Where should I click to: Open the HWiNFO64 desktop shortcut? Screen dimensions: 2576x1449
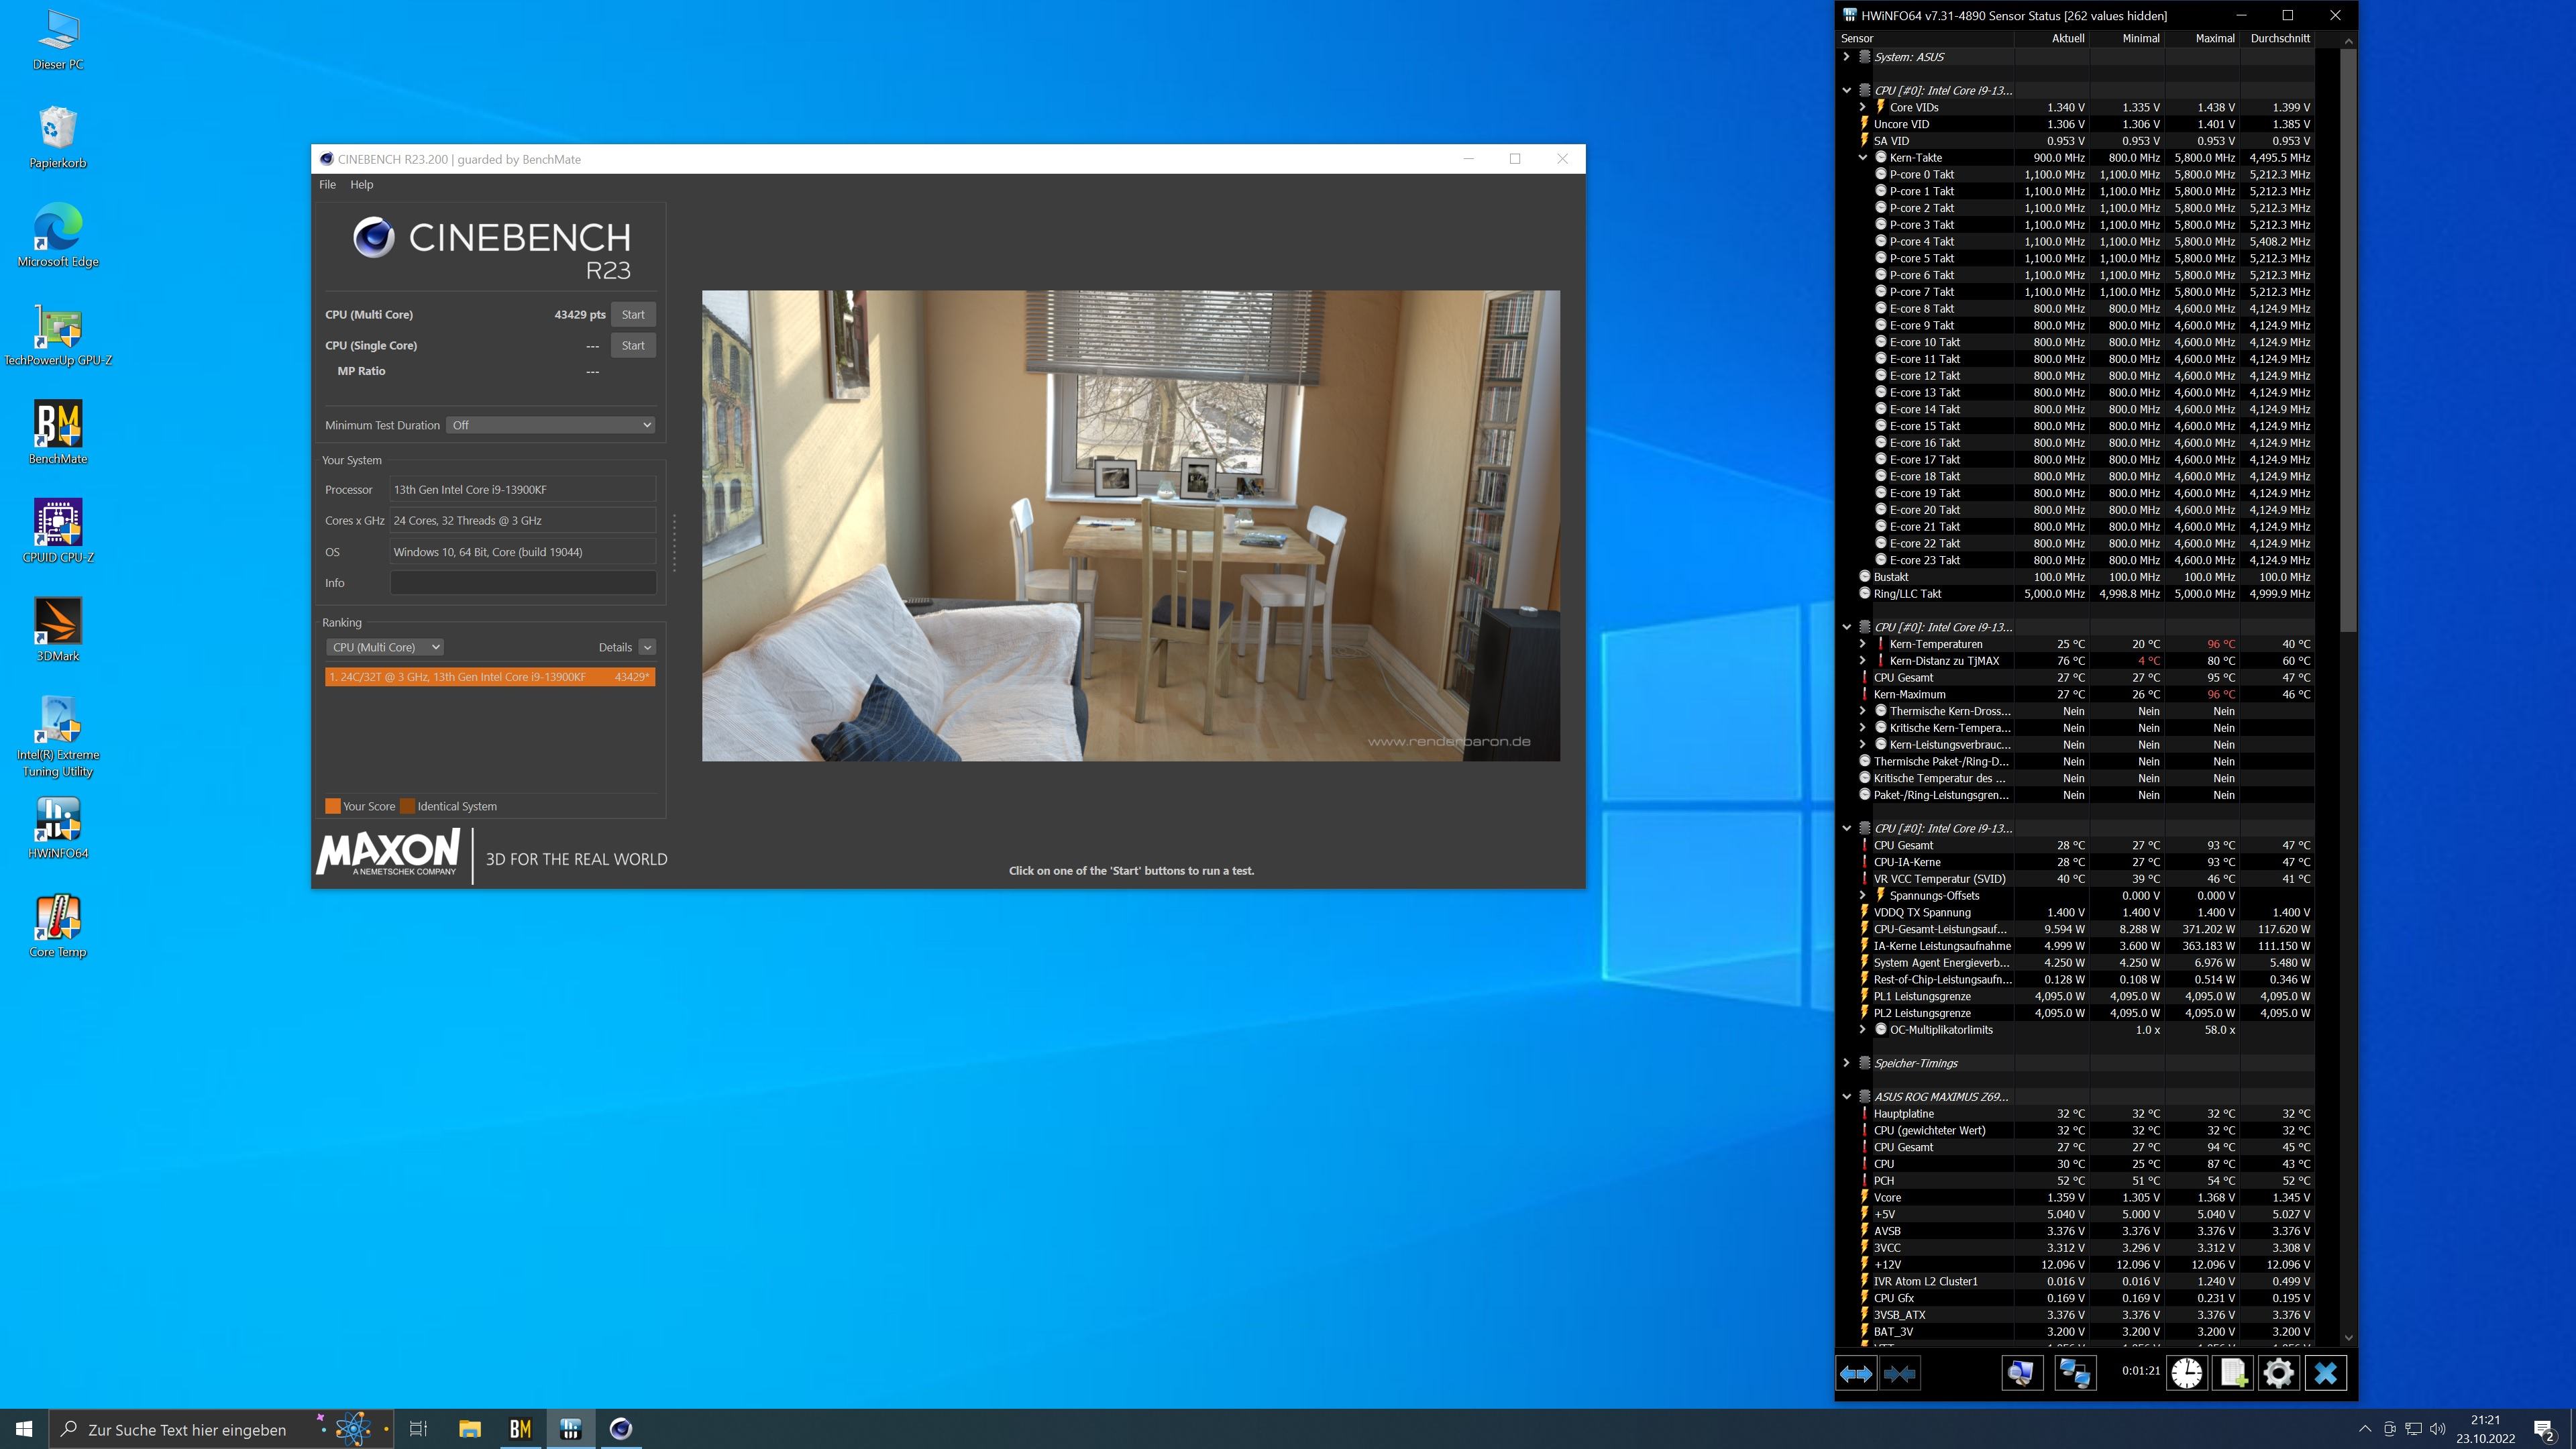tap(58, 827)
